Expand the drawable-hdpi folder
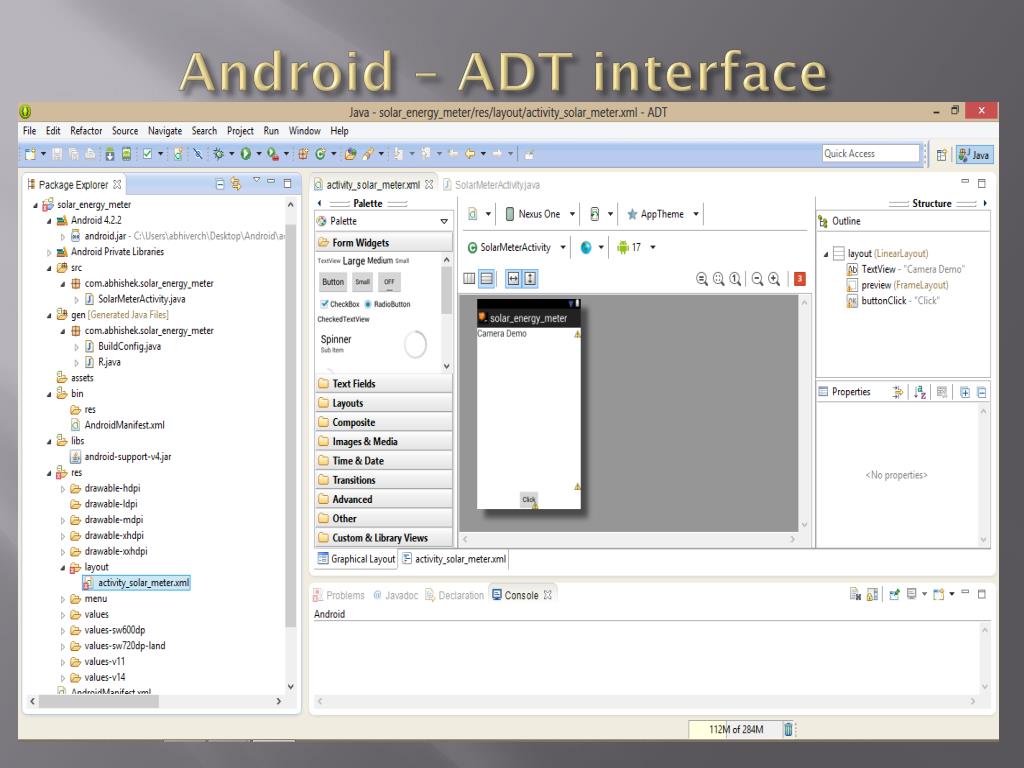This screenshot has height=768, width=1024. (63, 488)
